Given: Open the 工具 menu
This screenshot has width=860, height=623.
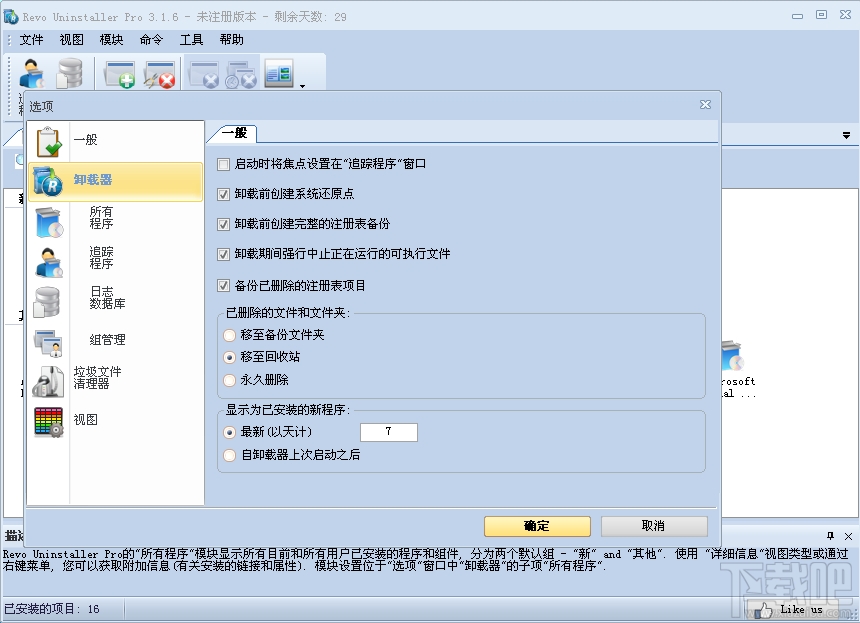Looking at the screenshot, I should pyautogui.click(x=191, y=40).
